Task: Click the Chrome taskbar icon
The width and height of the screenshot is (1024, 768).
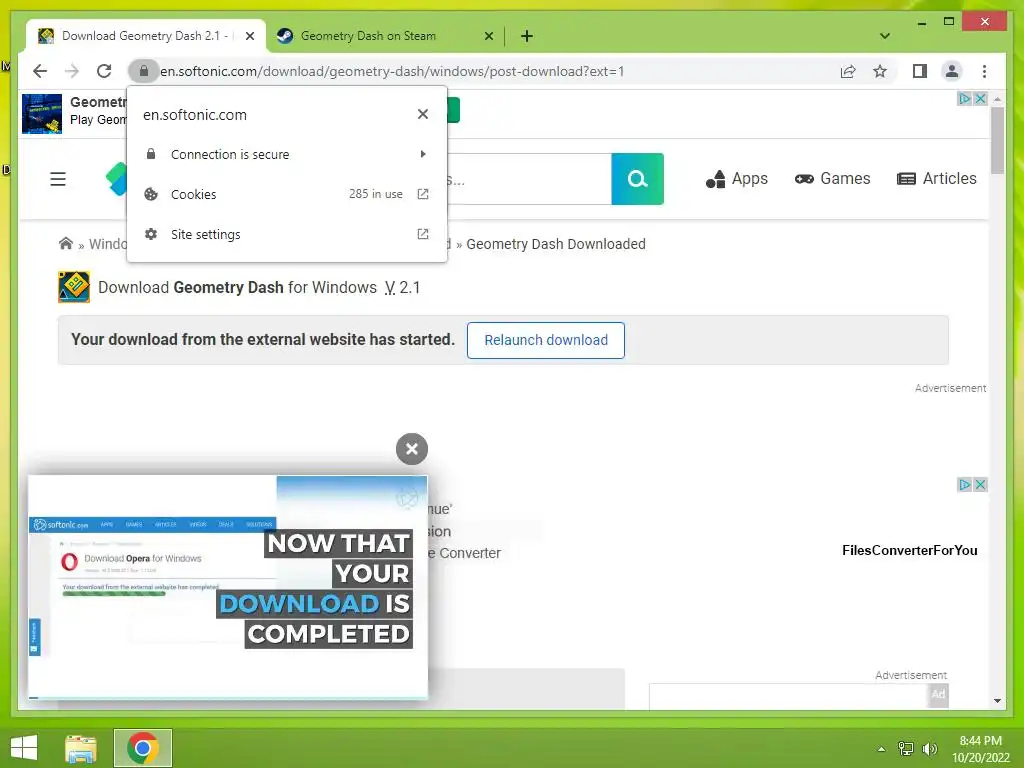Action: [x=143, y=748]
